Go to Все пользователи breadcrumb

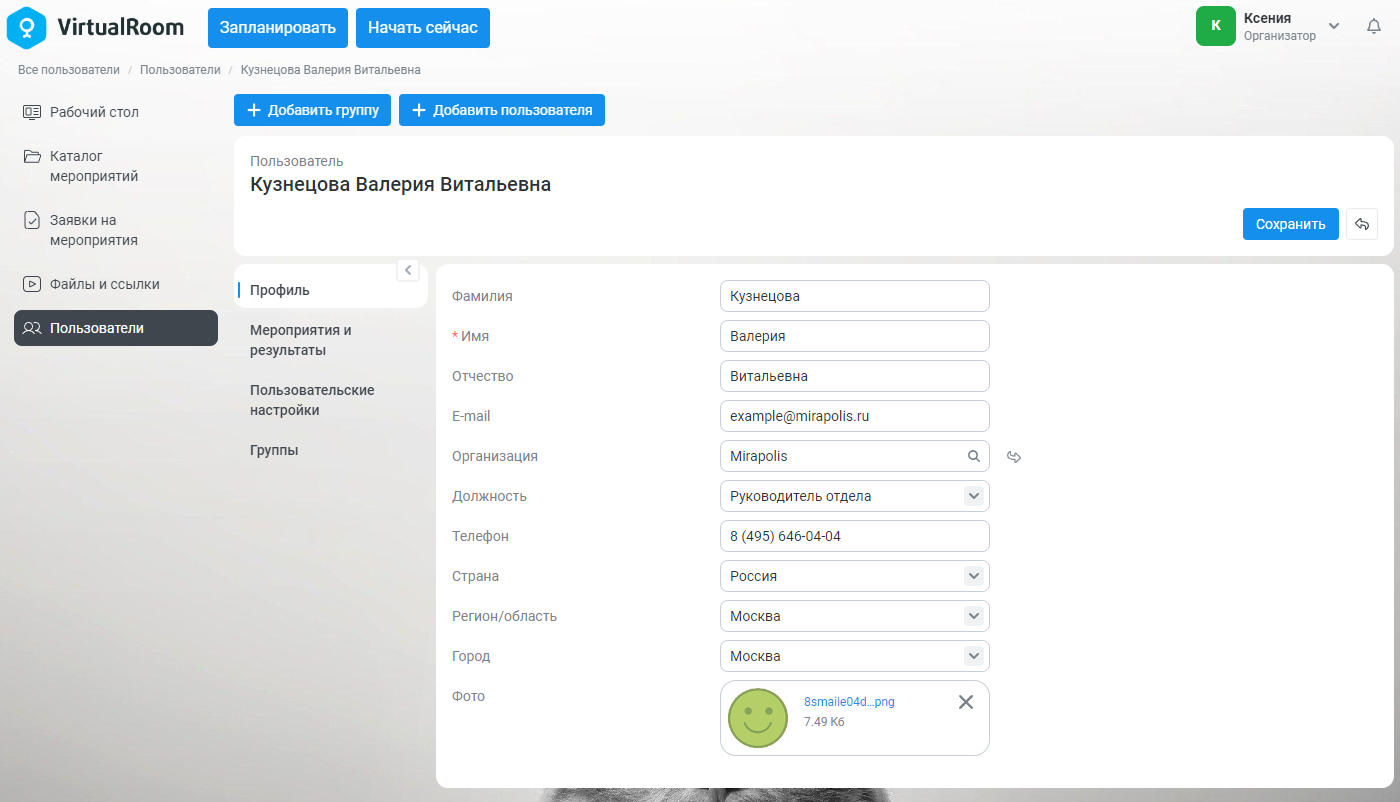(x=69, y=70)
